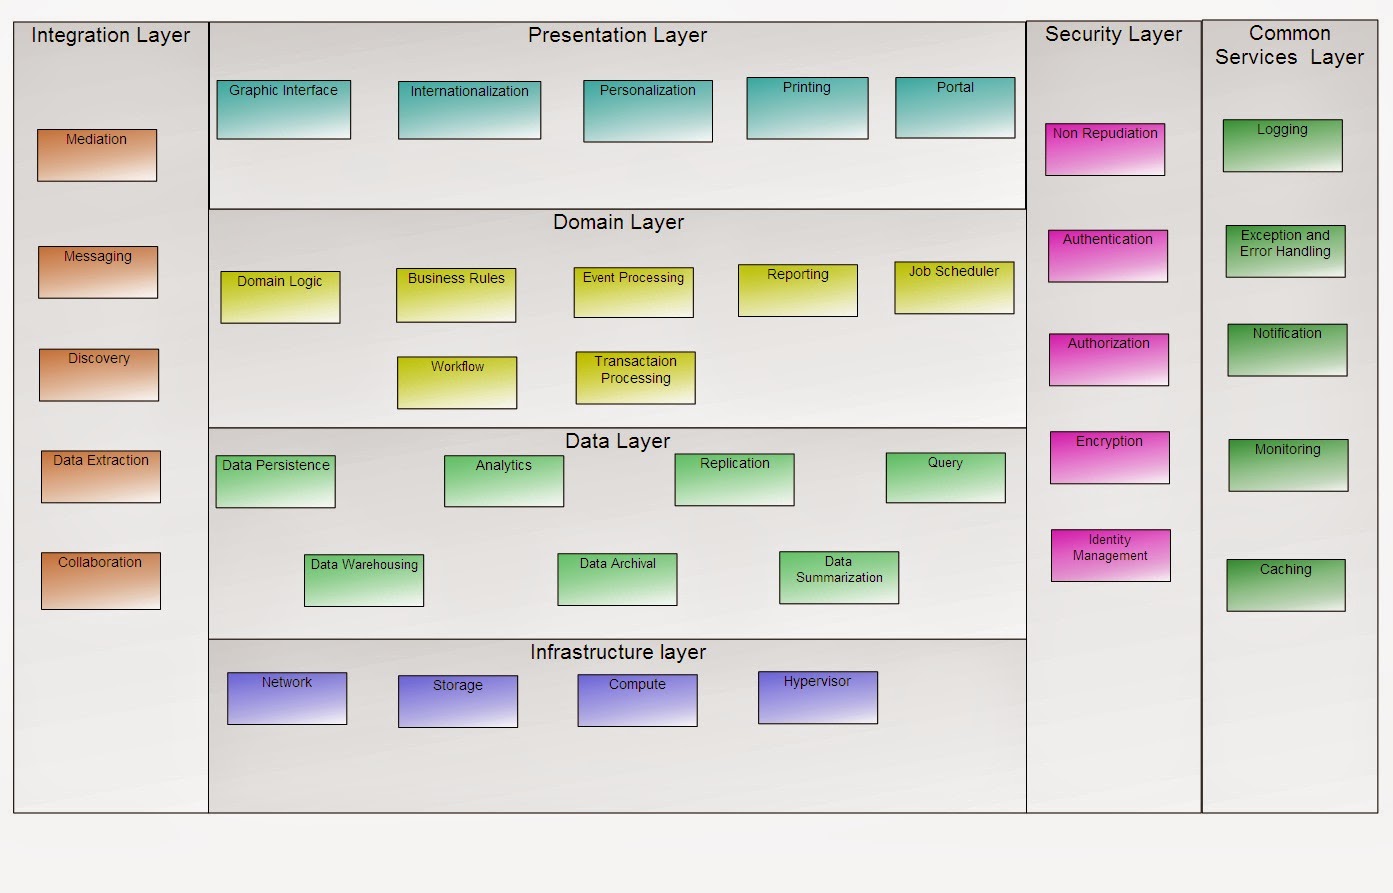Select the Mediation component in Integration Layer

click(96, 154)
